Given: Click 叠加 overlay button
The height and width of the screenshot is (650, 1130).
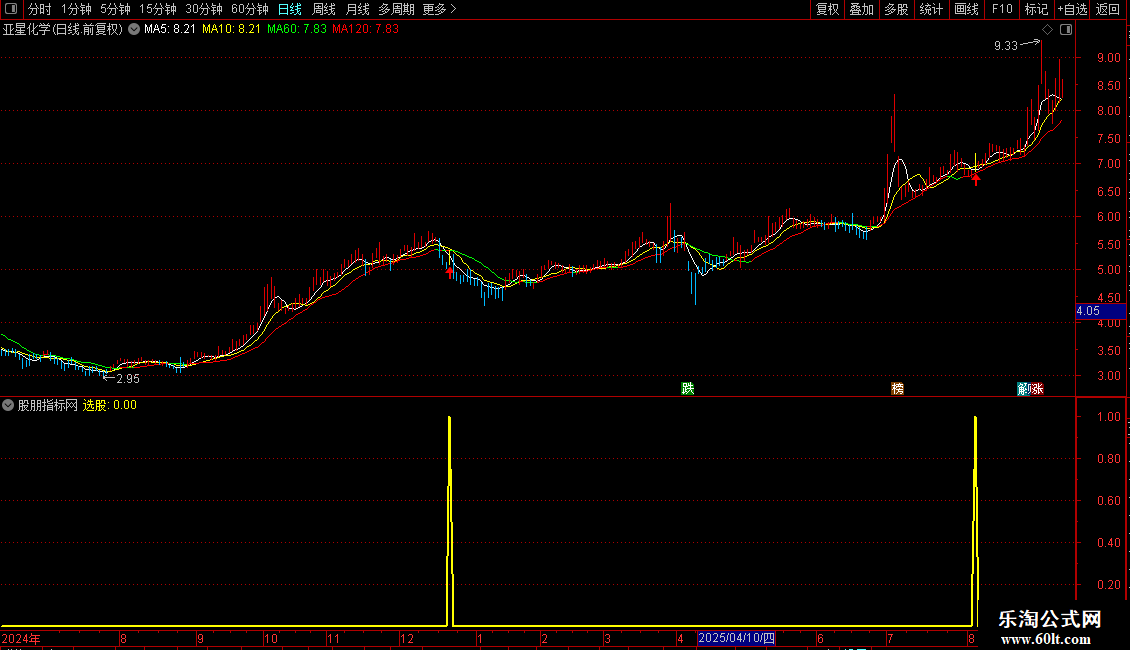Looking at the screenshot, I should [861, 9].
